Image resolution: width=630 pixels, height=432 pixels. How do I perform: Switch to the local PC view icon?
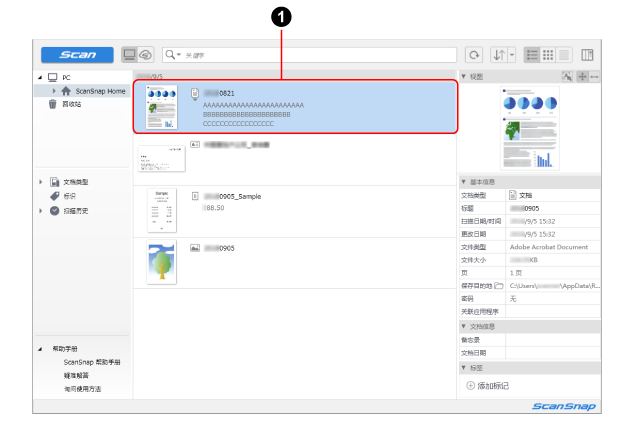129,55
